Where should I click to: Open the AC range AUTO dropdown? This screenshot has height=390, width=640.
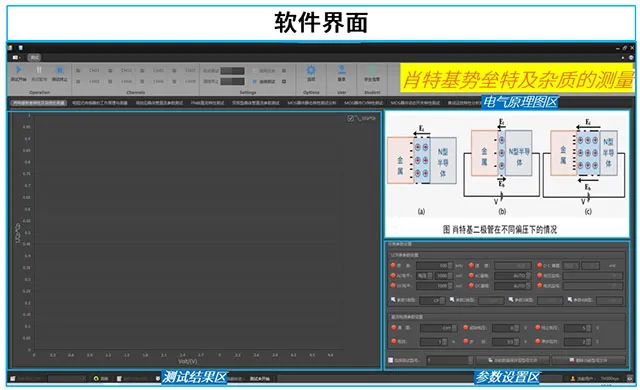click(x=513, y=276)
